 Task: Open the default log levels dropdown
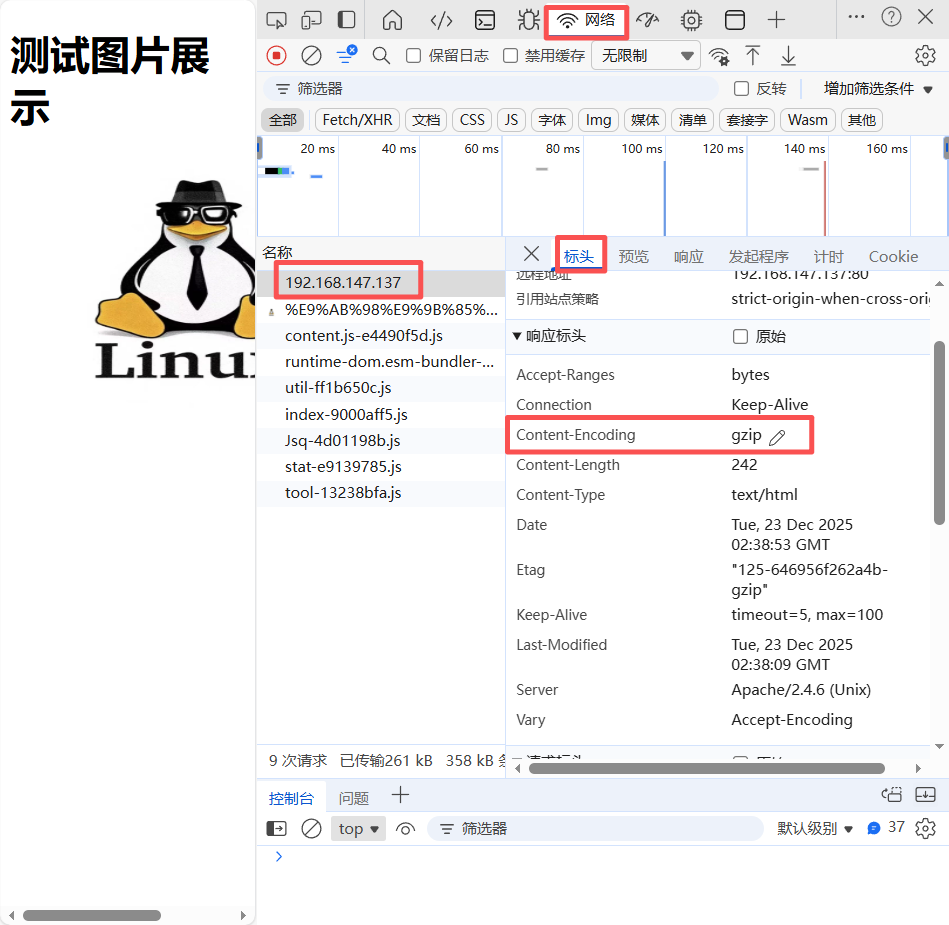click(815, 828)
